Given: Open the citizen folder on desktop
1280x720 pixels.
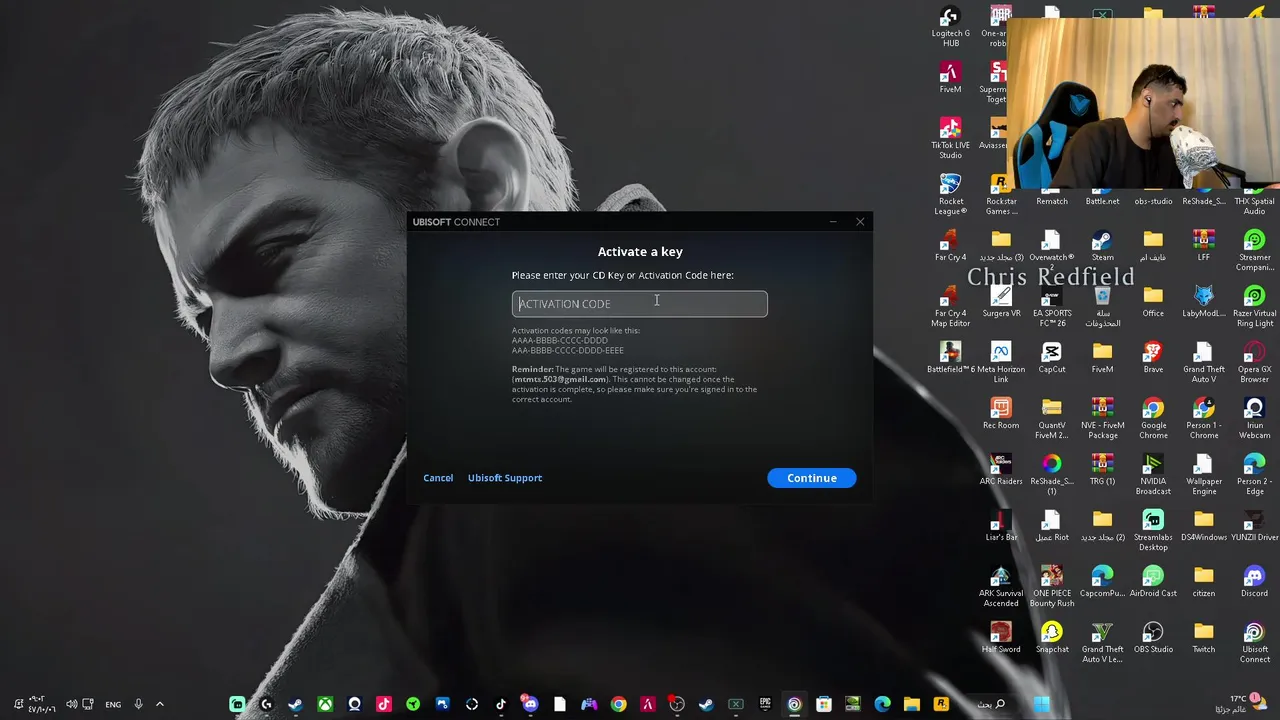Looking at the screenshot, I should coord(1204,582).
